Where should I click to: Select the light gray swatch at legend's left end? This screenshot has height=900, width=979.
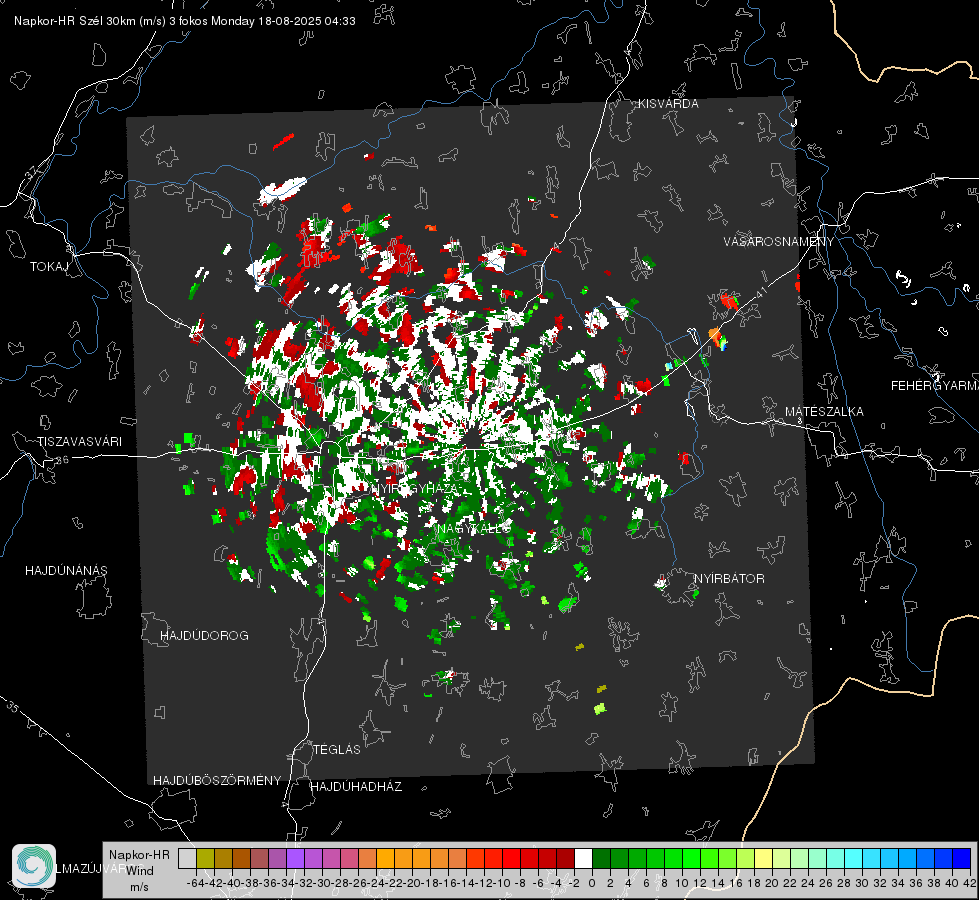click(x=187, y=858)
